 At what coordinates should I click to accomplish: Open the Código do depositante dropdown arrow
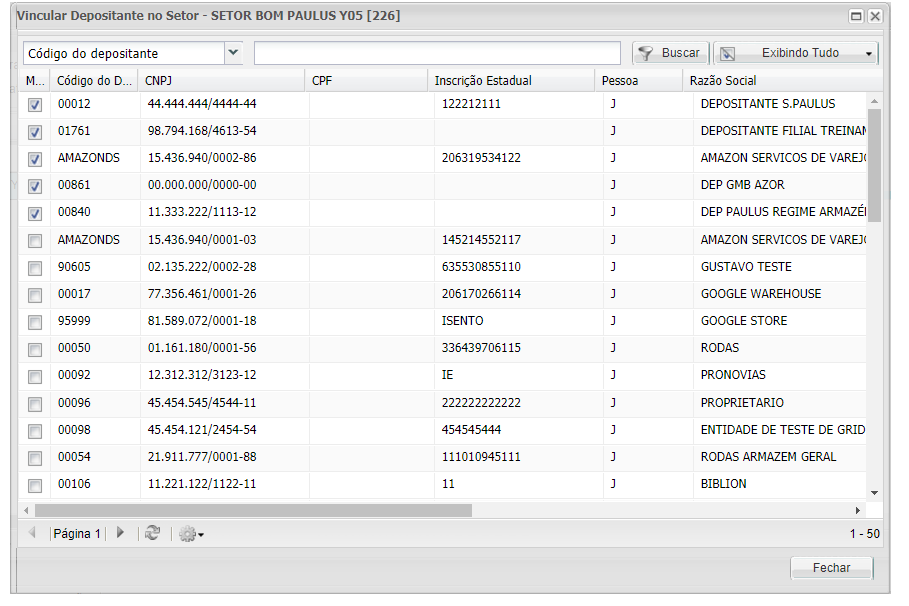233,53
